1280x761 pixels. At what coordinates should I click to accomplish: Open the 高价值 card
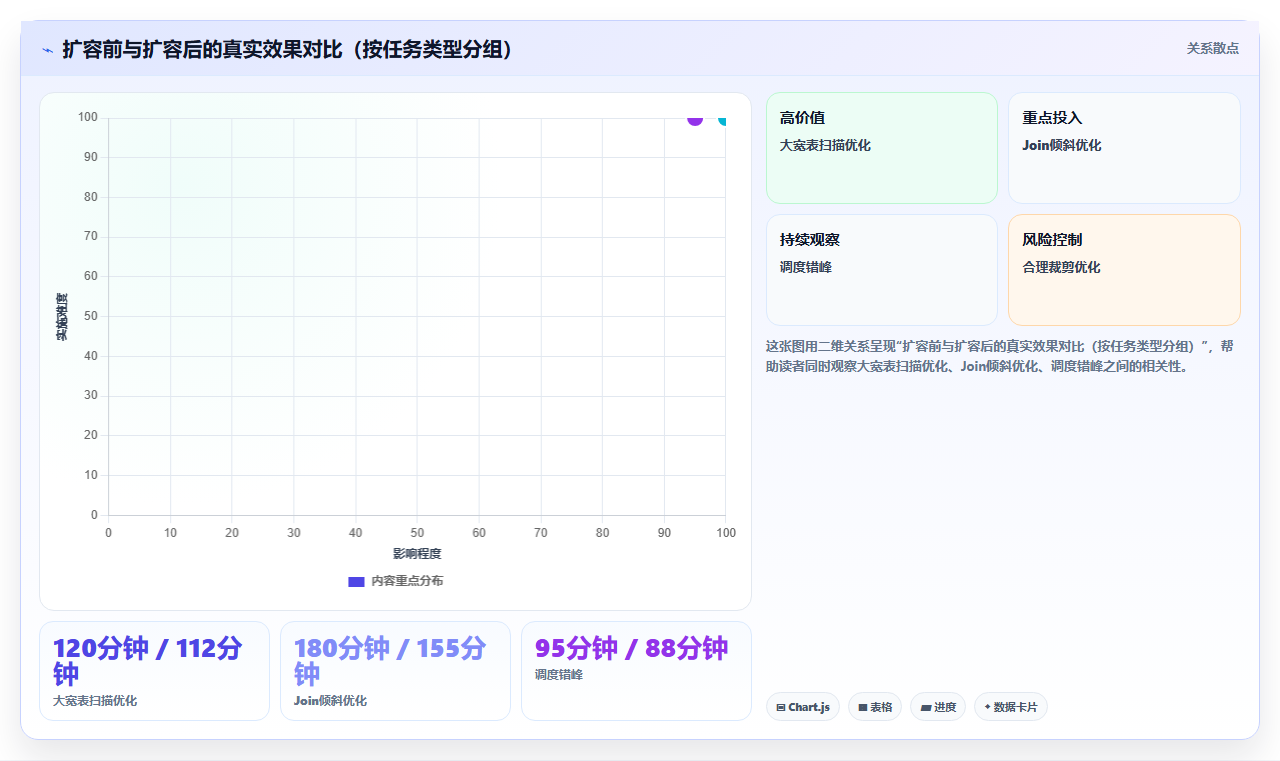pyautogui.click(x=882, y=148)
